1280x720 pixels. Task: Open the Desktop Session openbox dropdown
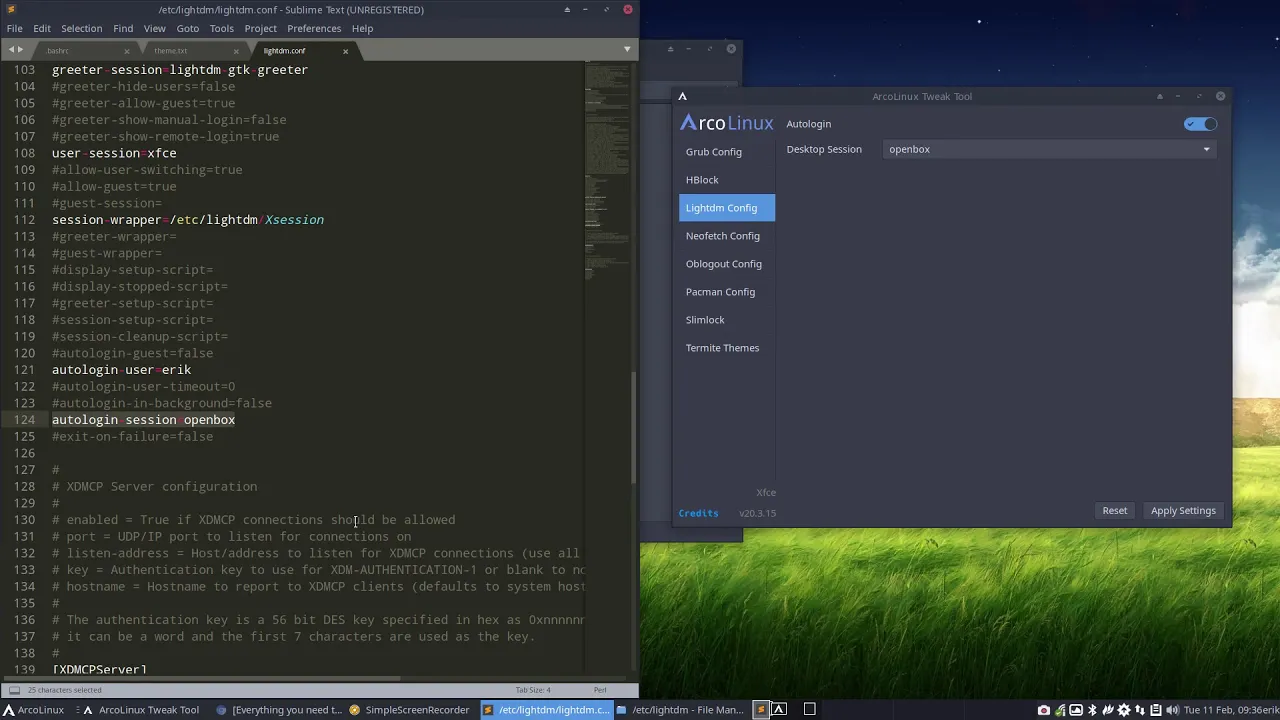pyautogui.click(x=1050, y=149)
